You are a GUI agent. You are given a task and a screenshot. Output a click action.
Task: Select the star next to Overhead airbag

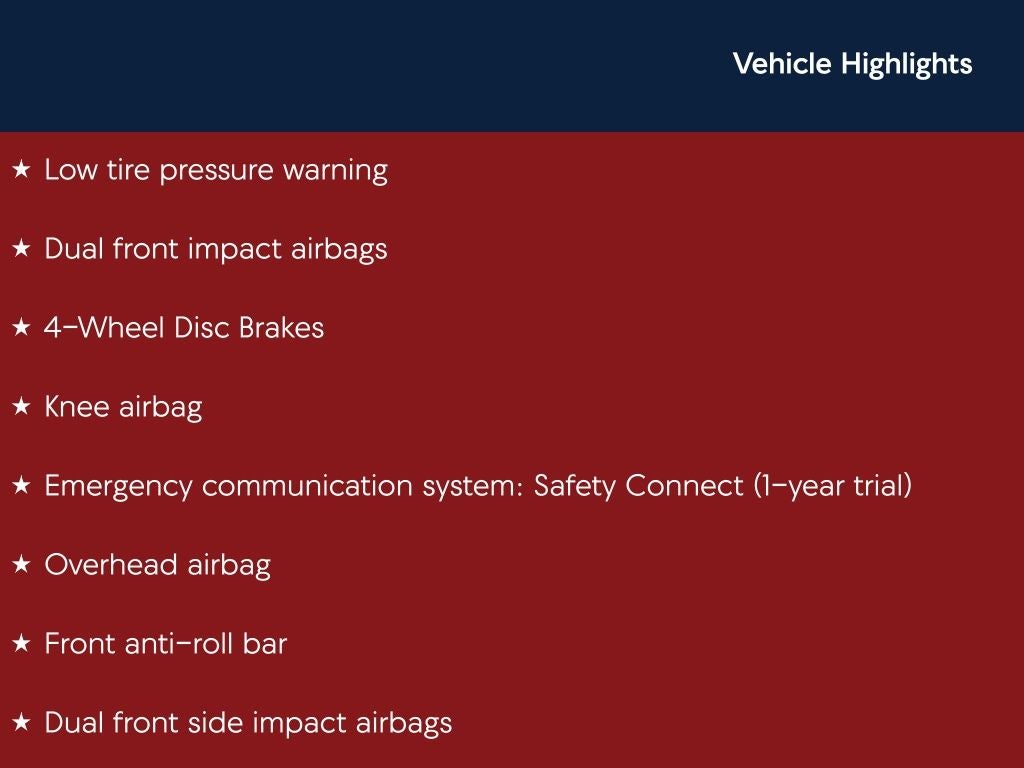tap(21, 566)
